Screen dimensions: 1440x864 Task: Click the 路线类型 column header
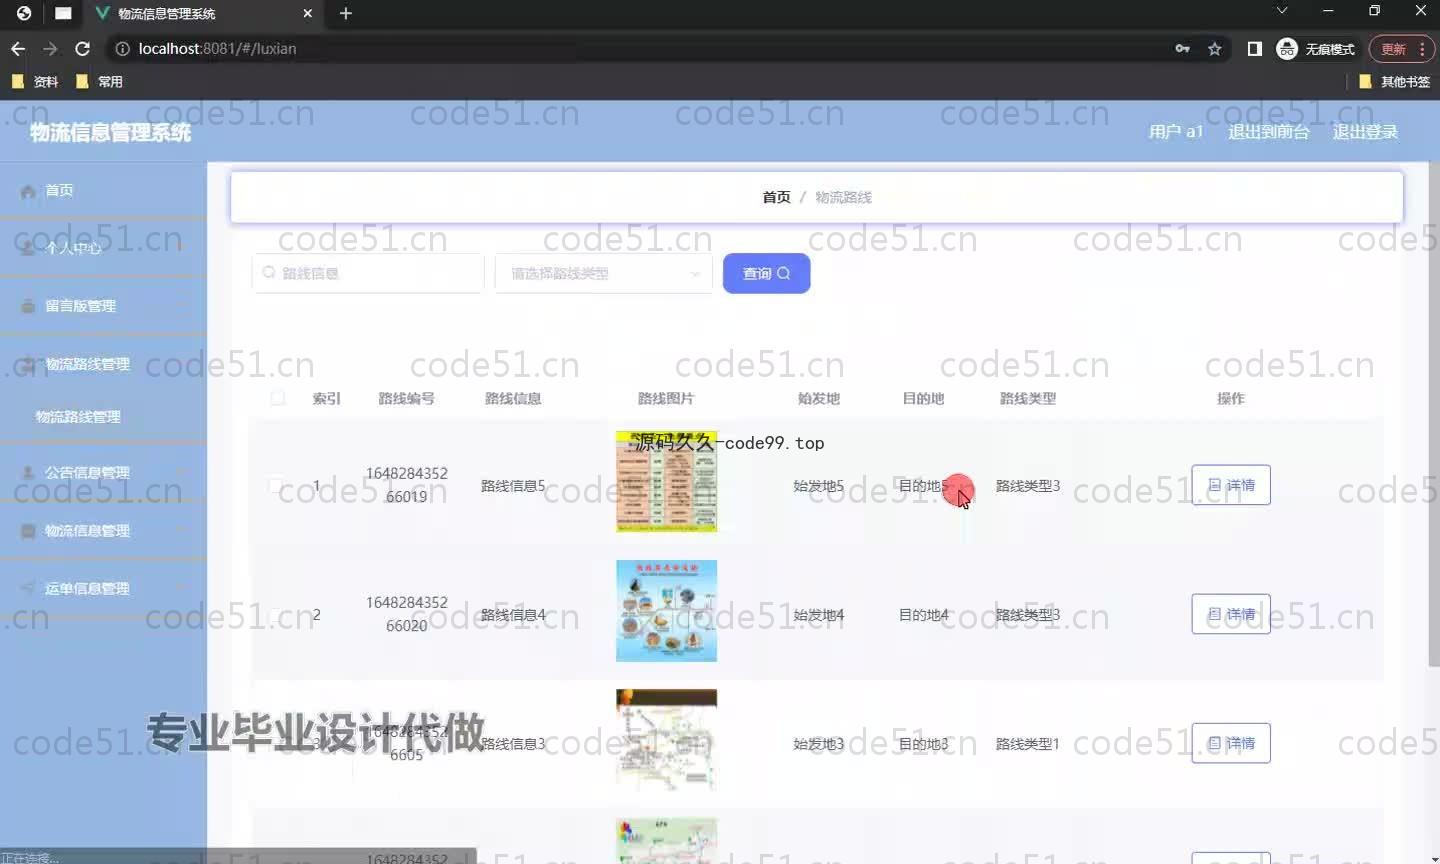(x=1028, y=398)
